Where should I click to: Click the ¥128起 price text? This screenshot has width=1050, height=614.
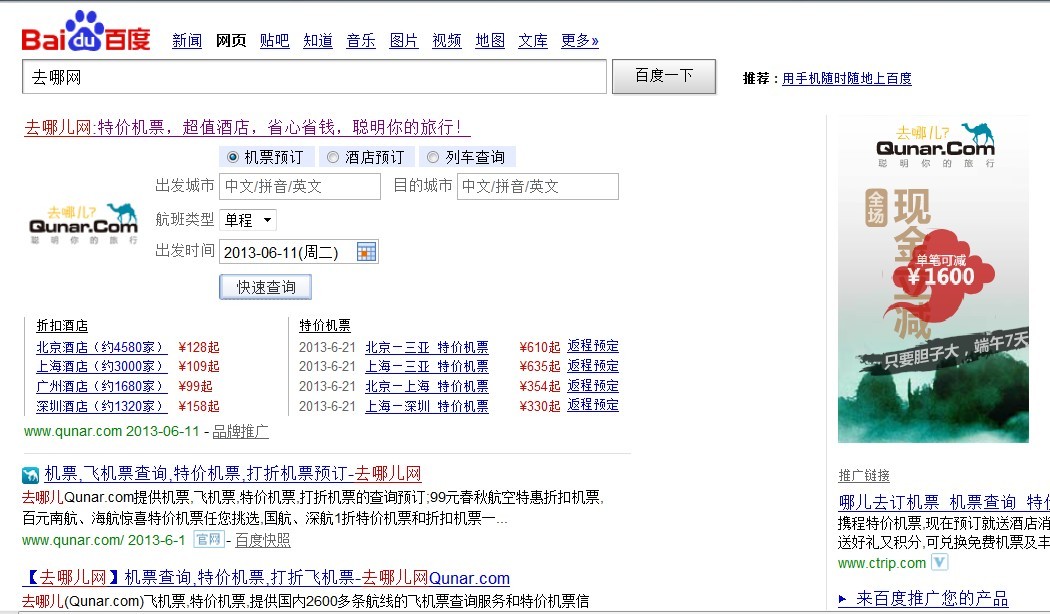[199, 348]
